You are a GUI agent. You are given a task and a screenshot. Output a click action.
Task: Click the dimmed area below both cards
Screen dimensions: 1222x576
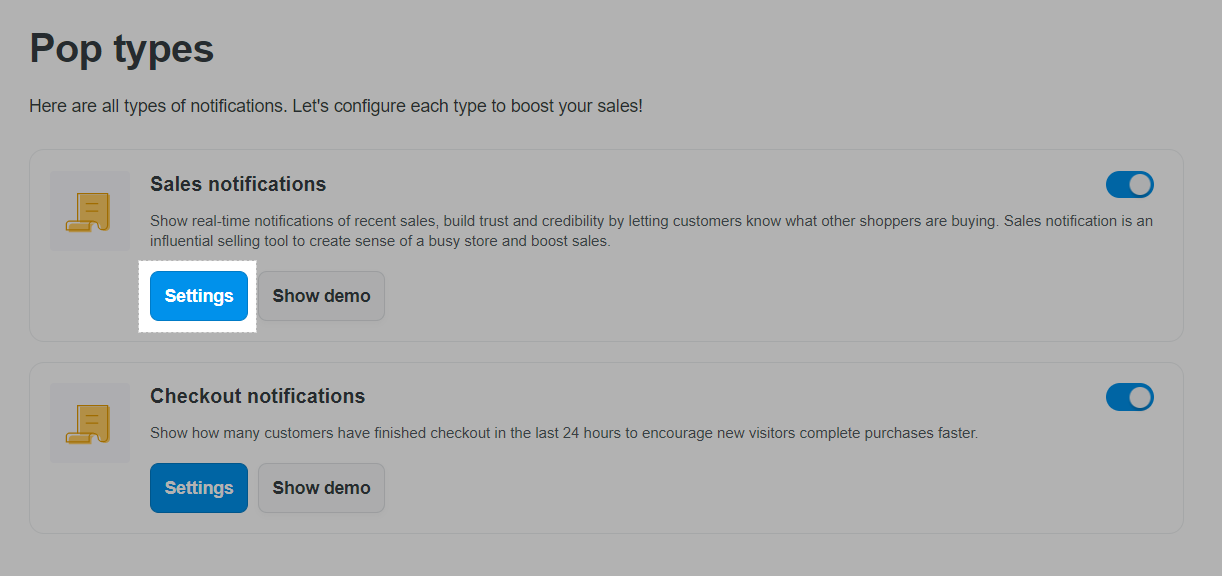[611, 556]
